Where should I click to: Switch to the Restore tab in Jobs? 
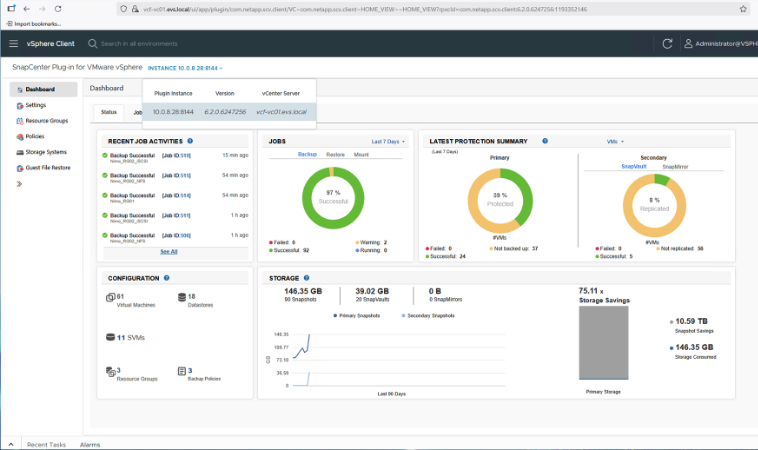coord(335,155)
